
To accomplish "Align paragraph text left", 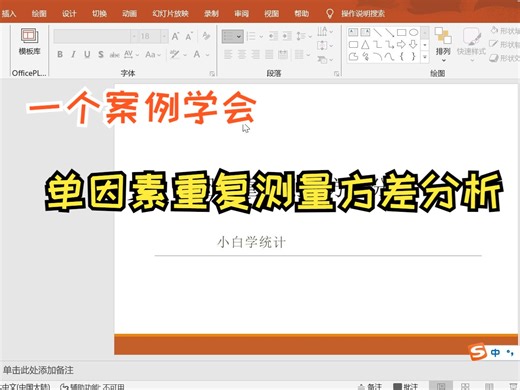I will (x=228, y=55).
